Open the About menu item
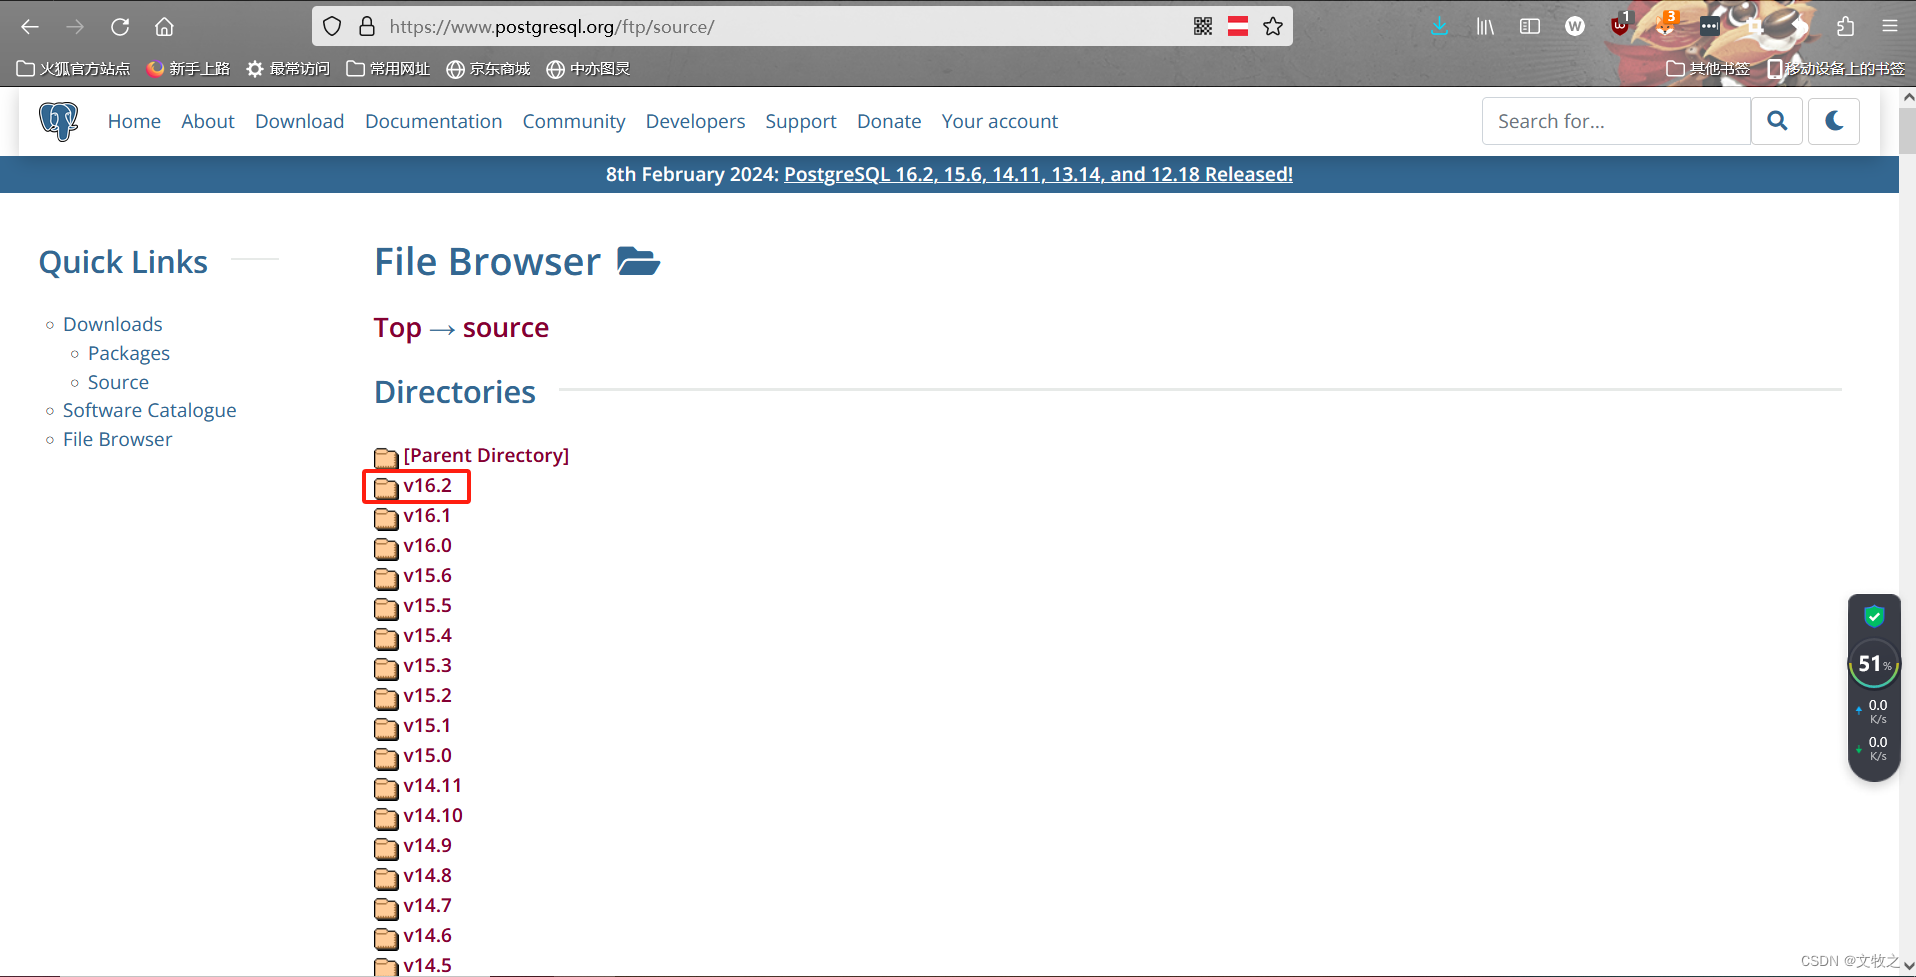The image size is (1916, 977). click(x=208, y=121)
